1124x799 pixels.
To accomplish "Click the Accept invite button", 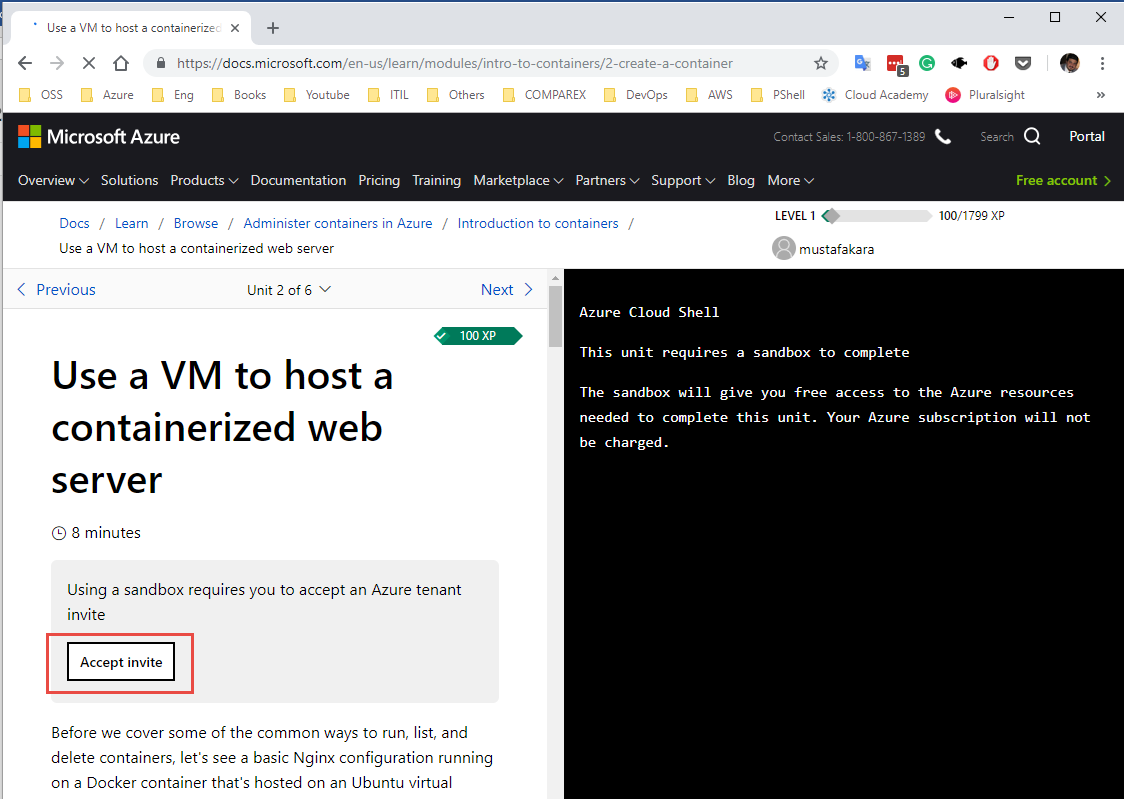I will [x=121, y=662].
